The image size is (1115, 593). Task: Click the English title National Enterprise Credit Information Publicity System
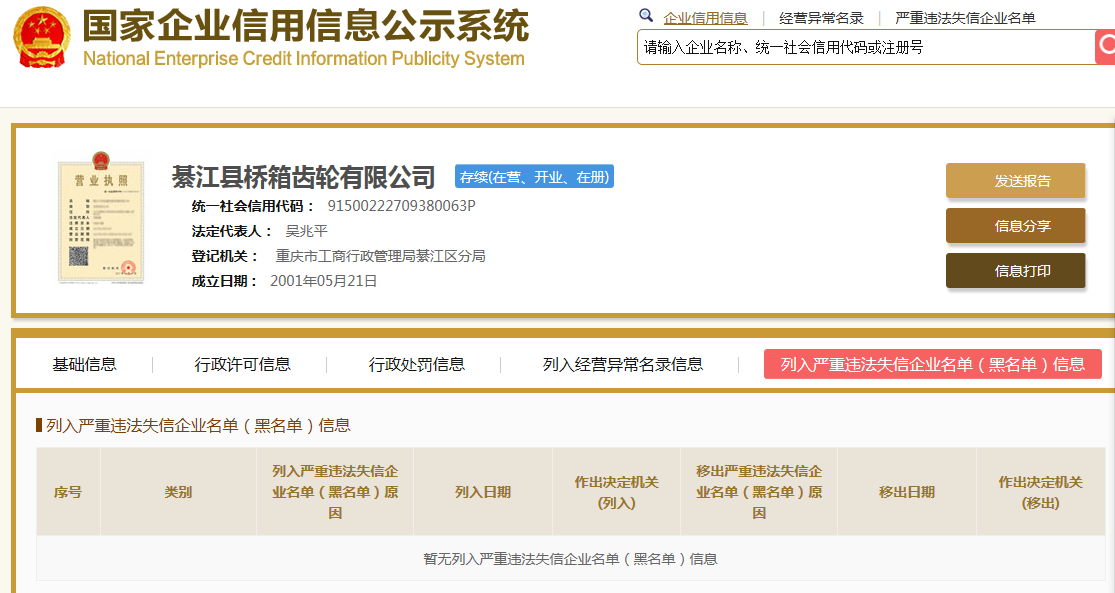(304, 58)
